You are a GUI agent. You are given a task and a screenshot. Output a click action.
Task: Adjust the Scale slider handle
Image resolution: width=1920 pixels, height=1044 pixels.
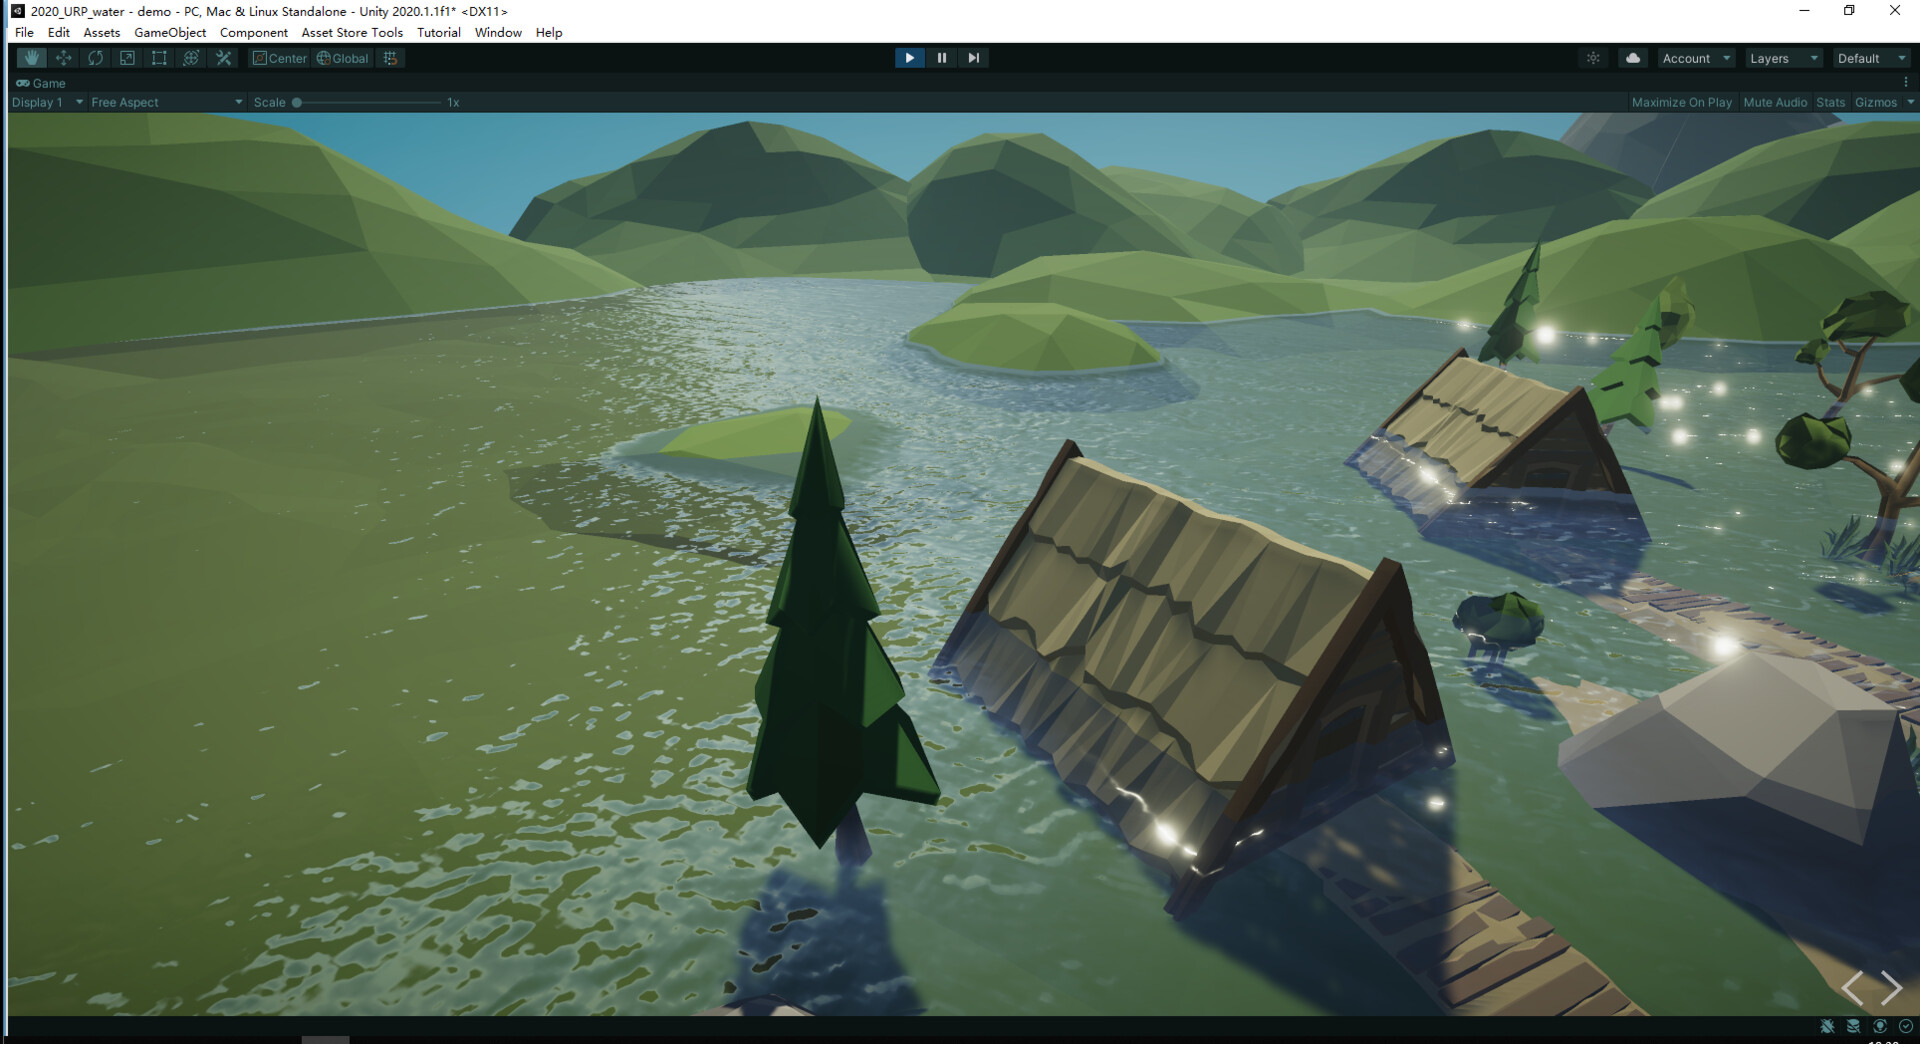click(x=297, y=101)
